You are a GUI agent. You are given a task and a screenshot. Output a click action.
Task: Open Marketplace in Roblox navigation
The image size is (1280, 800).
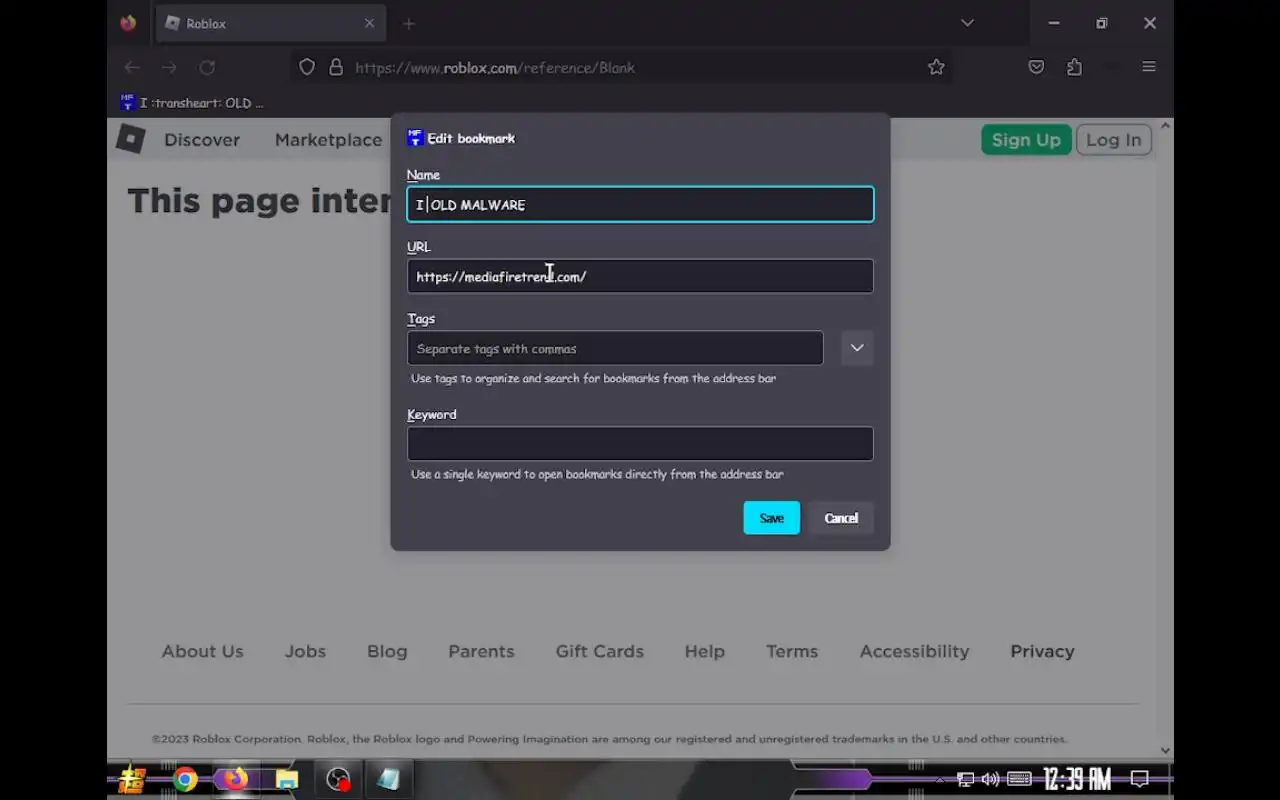(x=328, y=140)
